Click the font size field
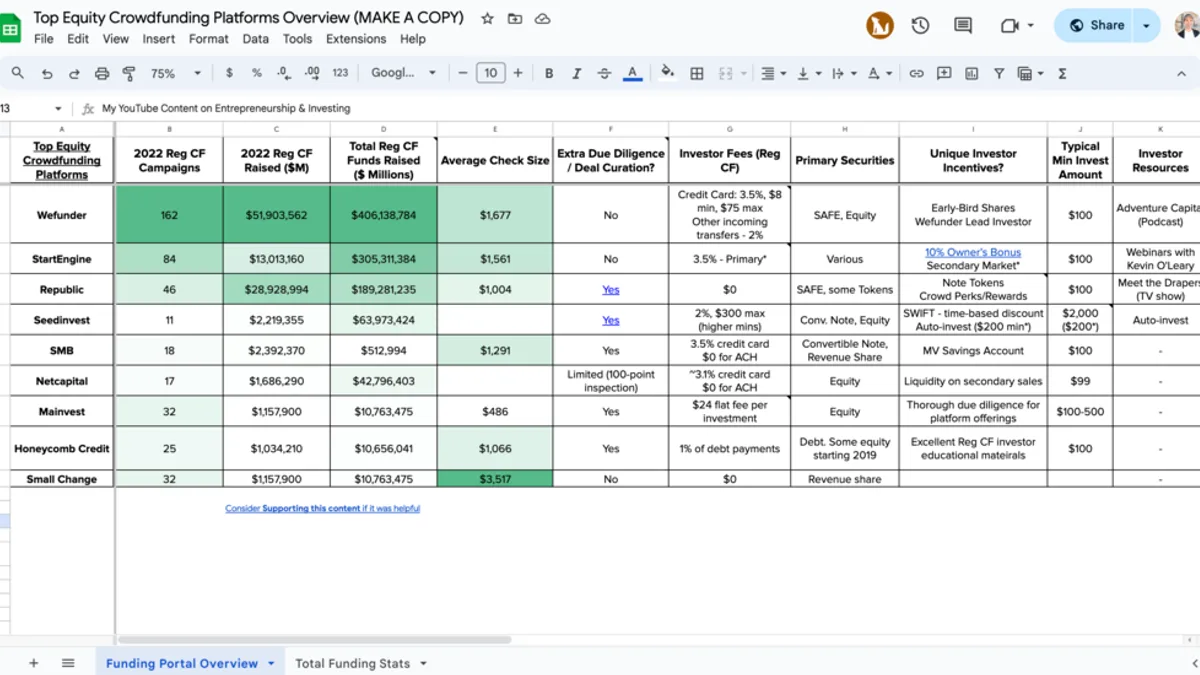Image resolution: width=1200 pixels, height=675 pixels. coord(490,73)
